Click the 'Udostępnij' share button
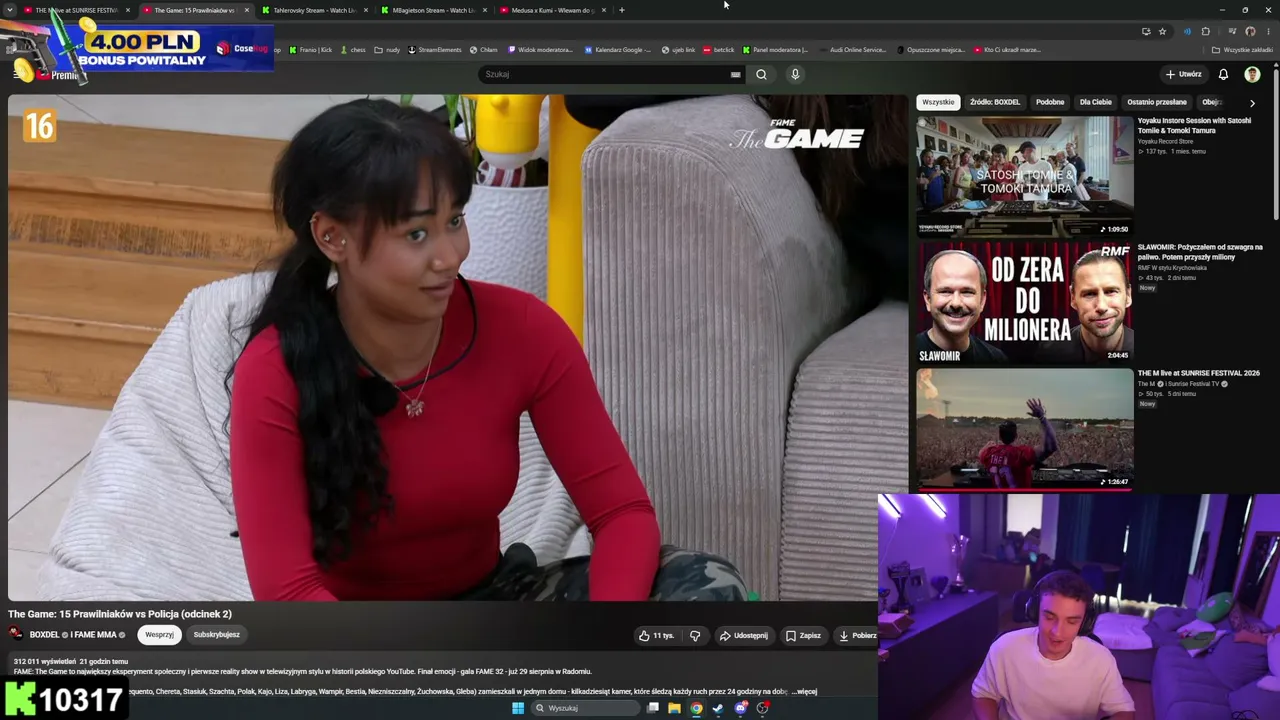The height and width of the screenshot is (720, 1280). pos(744,635)
